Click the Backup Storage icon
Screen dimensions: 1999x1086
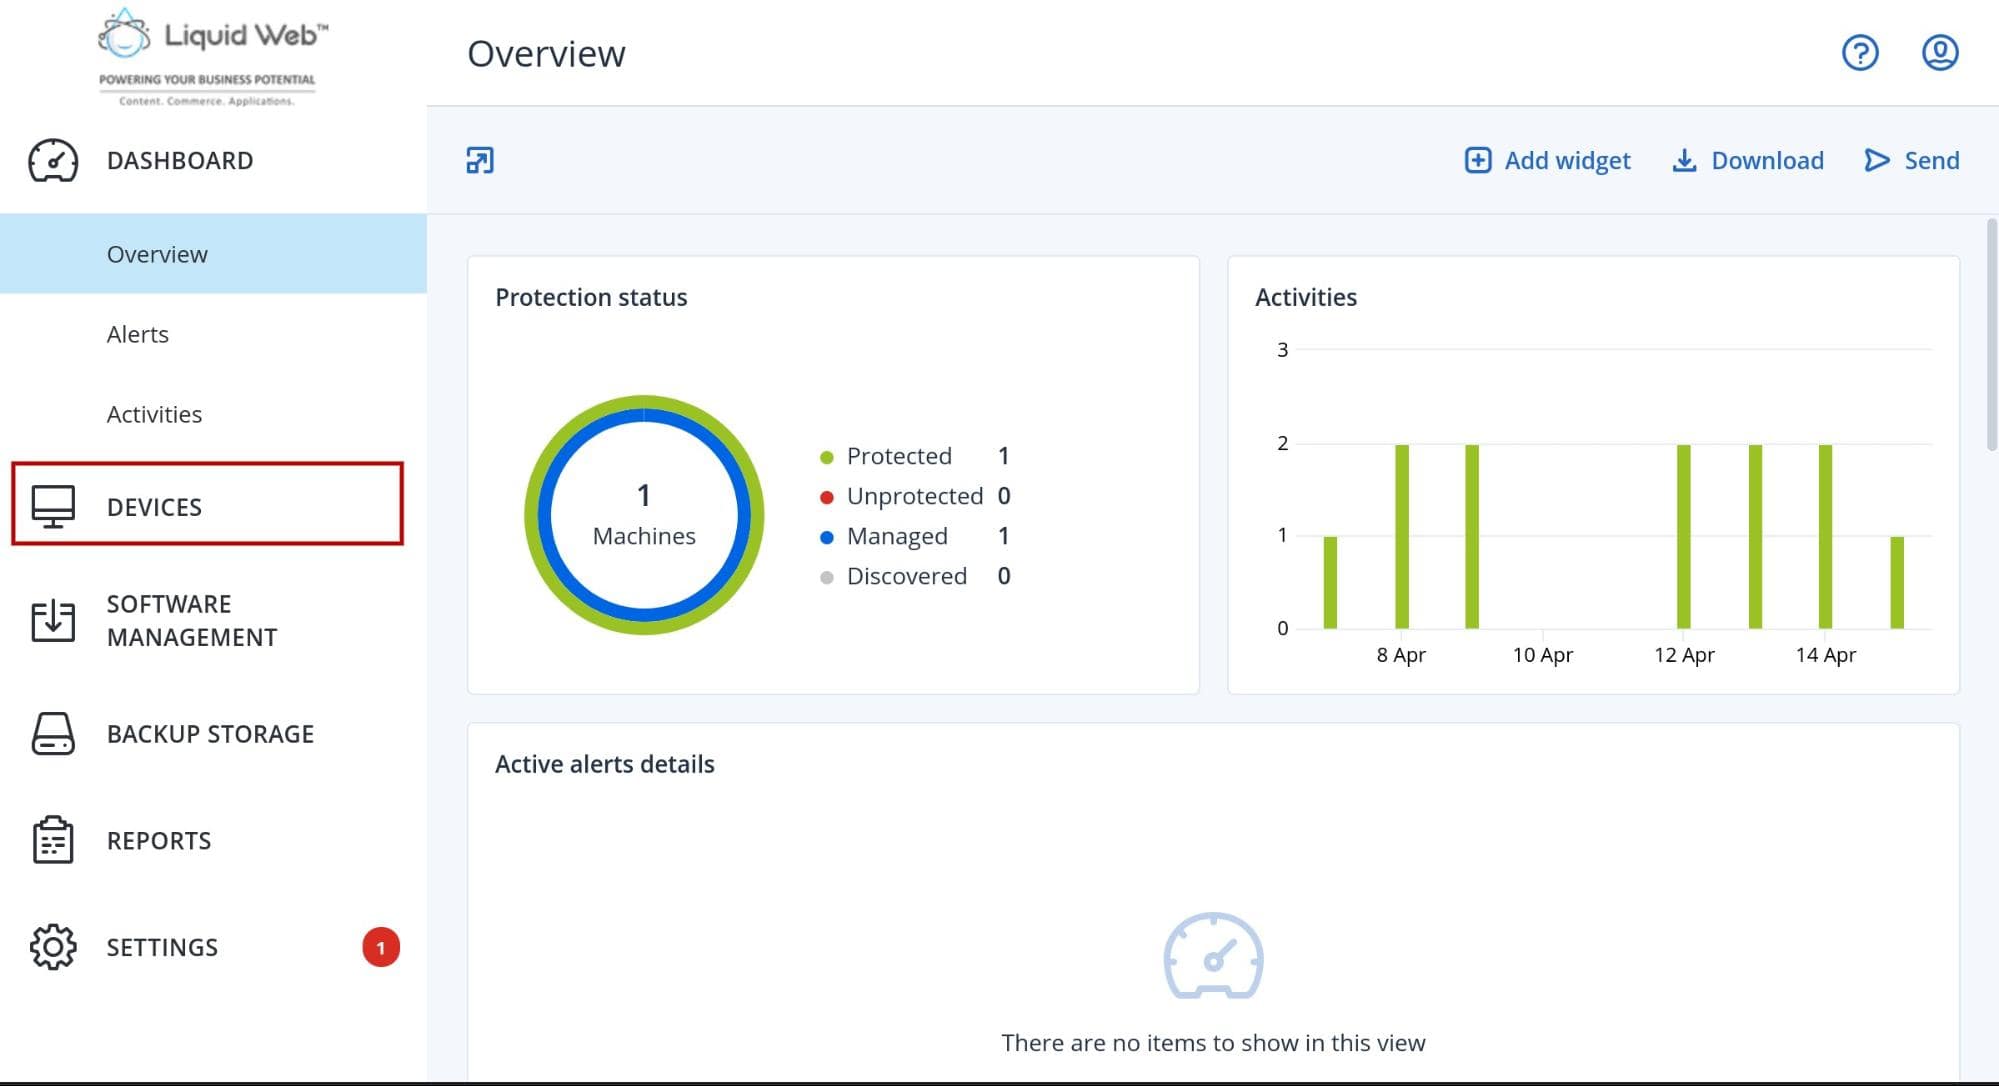coord(52,733)
